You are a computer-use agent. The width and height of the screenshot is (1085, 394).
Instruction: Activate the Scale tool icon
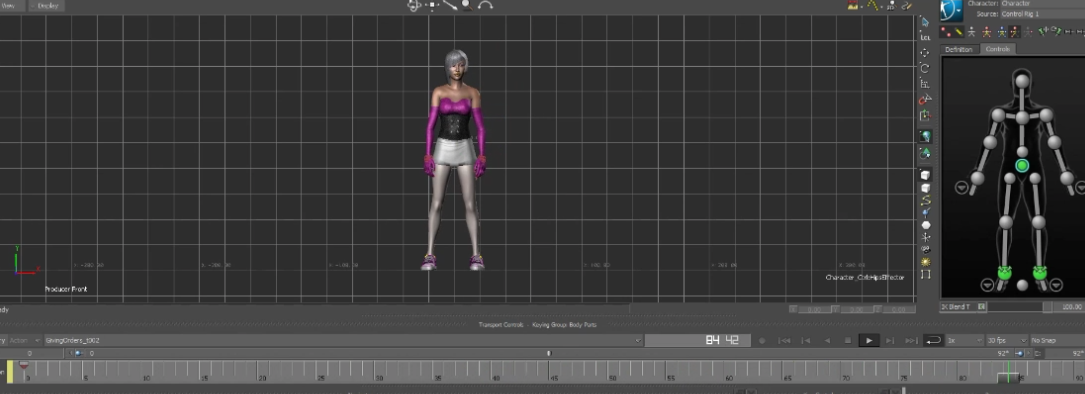pos(924,84)
